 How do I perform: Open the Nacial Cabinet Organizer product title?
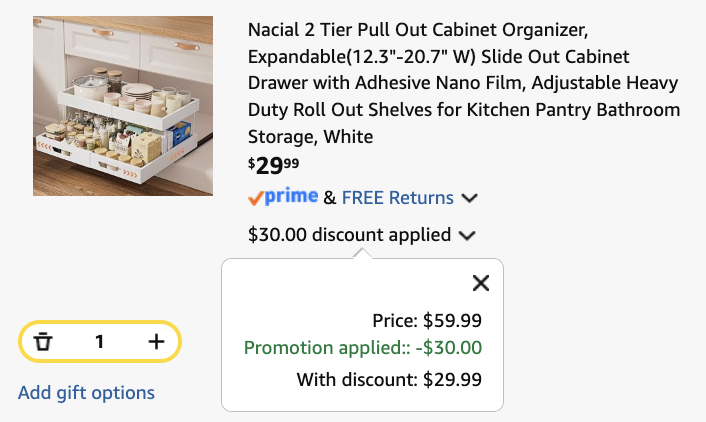[x=464, y=83]
